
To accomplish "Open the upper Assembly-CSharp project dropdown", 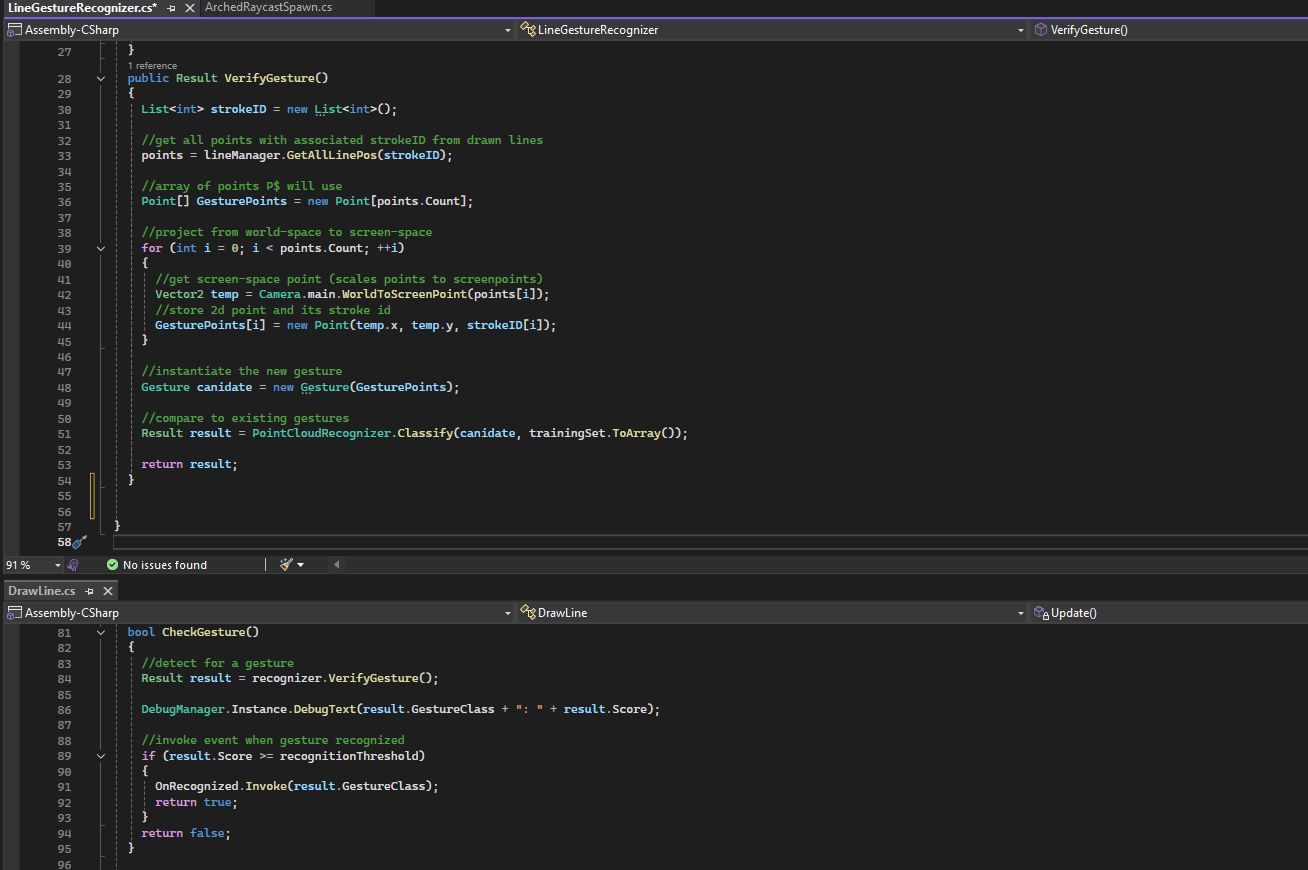I will (x=507, y=30).
